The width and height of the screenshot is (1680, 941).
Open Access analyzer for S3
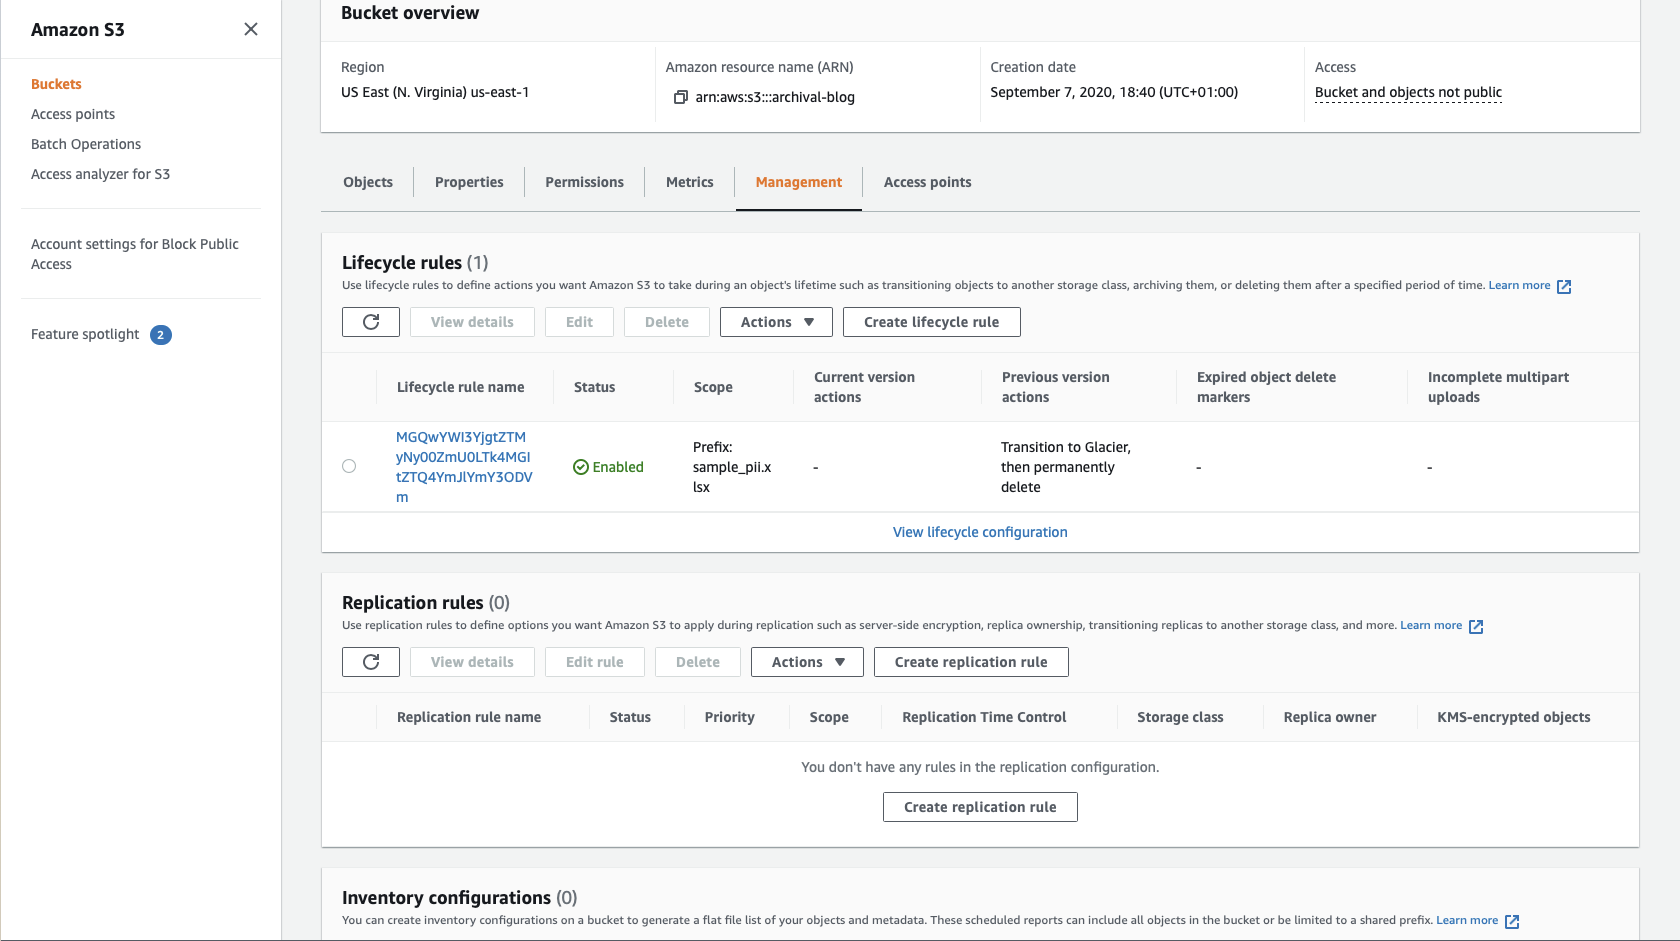[x=100, y=174]
